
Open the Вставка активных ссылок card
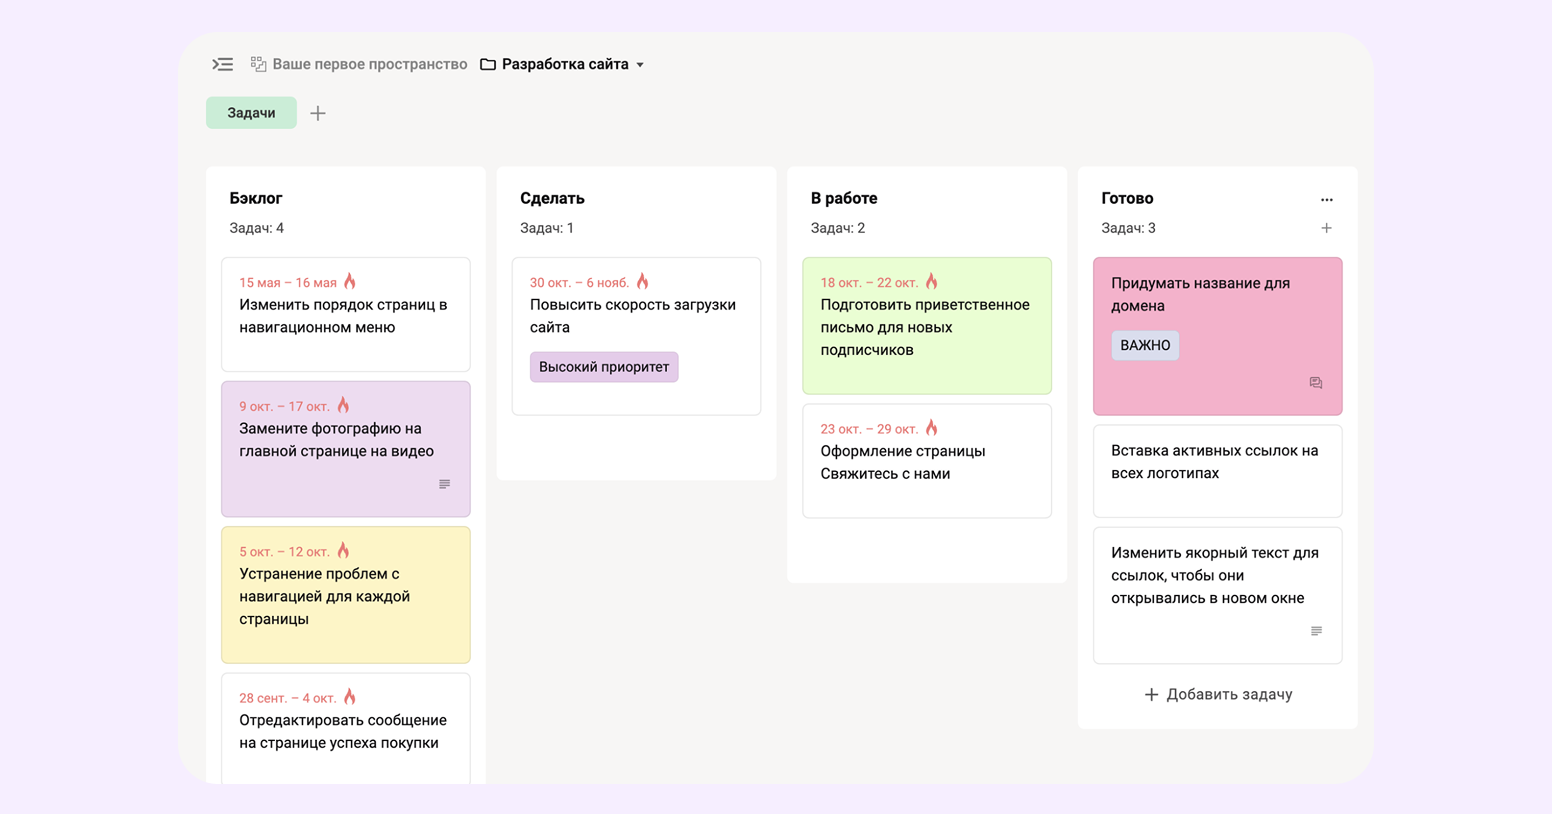click(x=1217, y=471)
